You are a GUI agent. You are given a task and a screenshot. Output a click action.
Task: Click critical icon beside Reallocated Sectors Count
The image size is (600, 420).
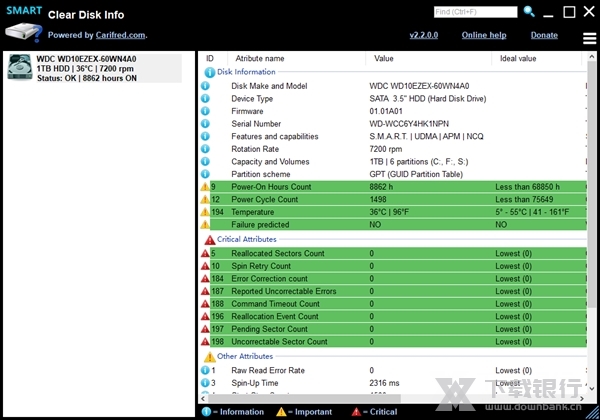[206, 254]
